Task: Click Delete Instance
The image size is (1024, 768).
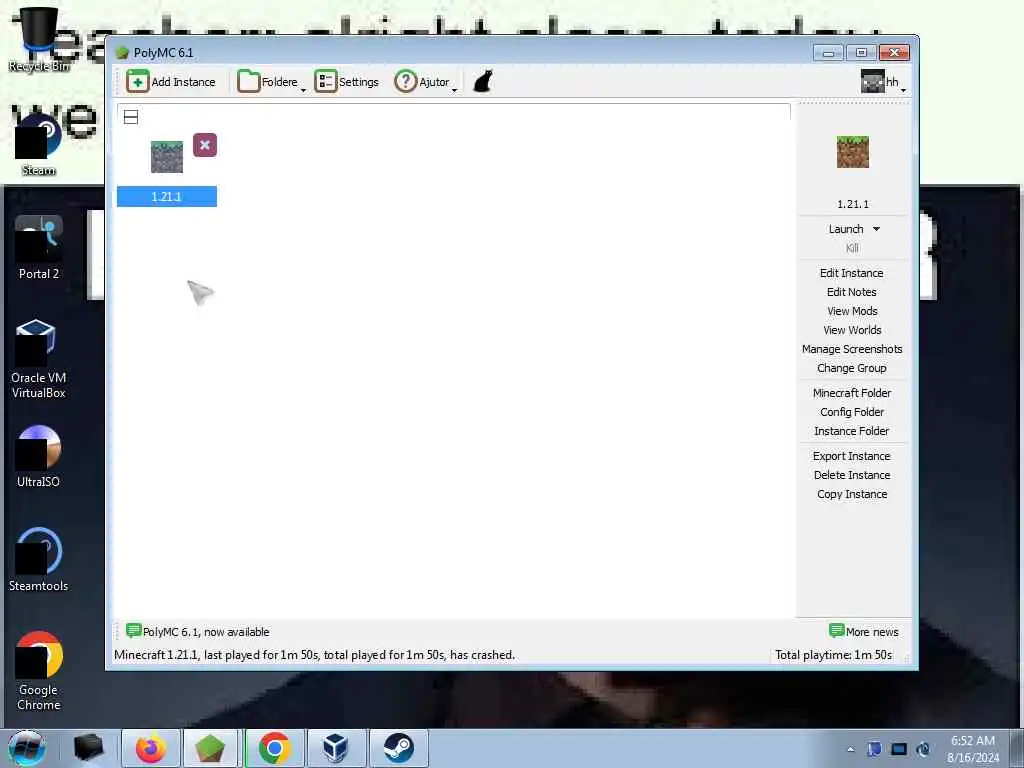Action: click(x=852, y=475)
